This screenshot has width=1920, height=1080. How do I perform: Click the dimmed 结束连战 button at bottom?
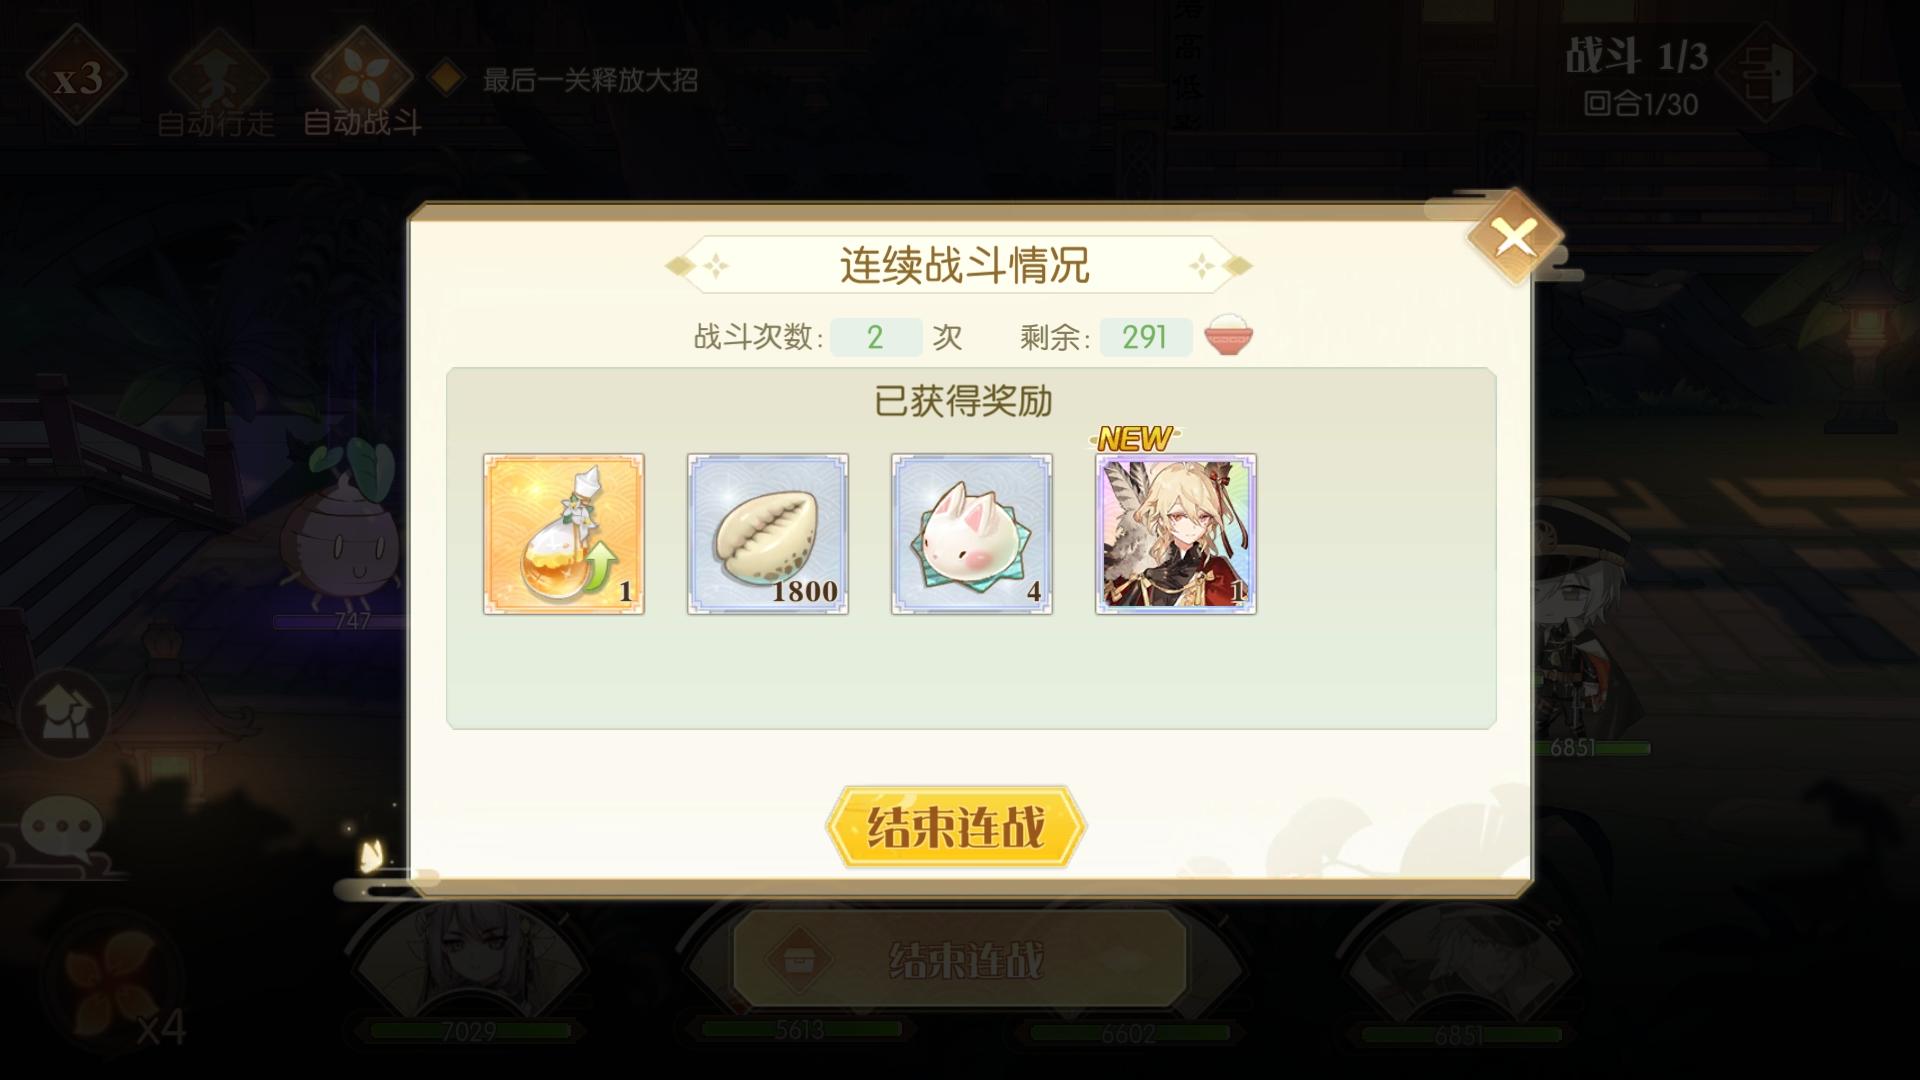pyautogui.click(x=960, y=959)
